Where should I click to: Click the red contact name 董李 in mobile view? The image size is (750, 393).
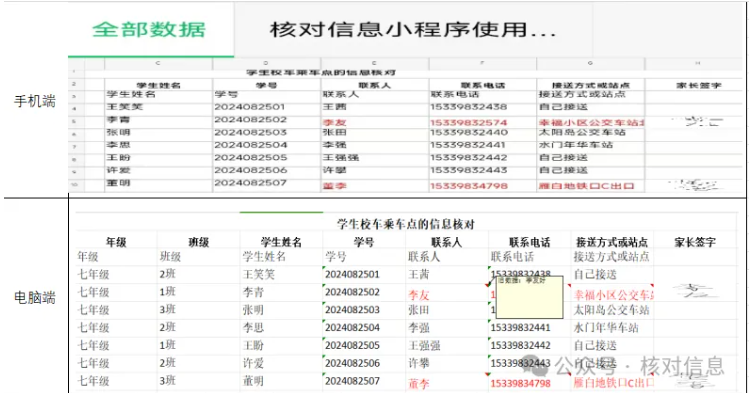(334, 186)
